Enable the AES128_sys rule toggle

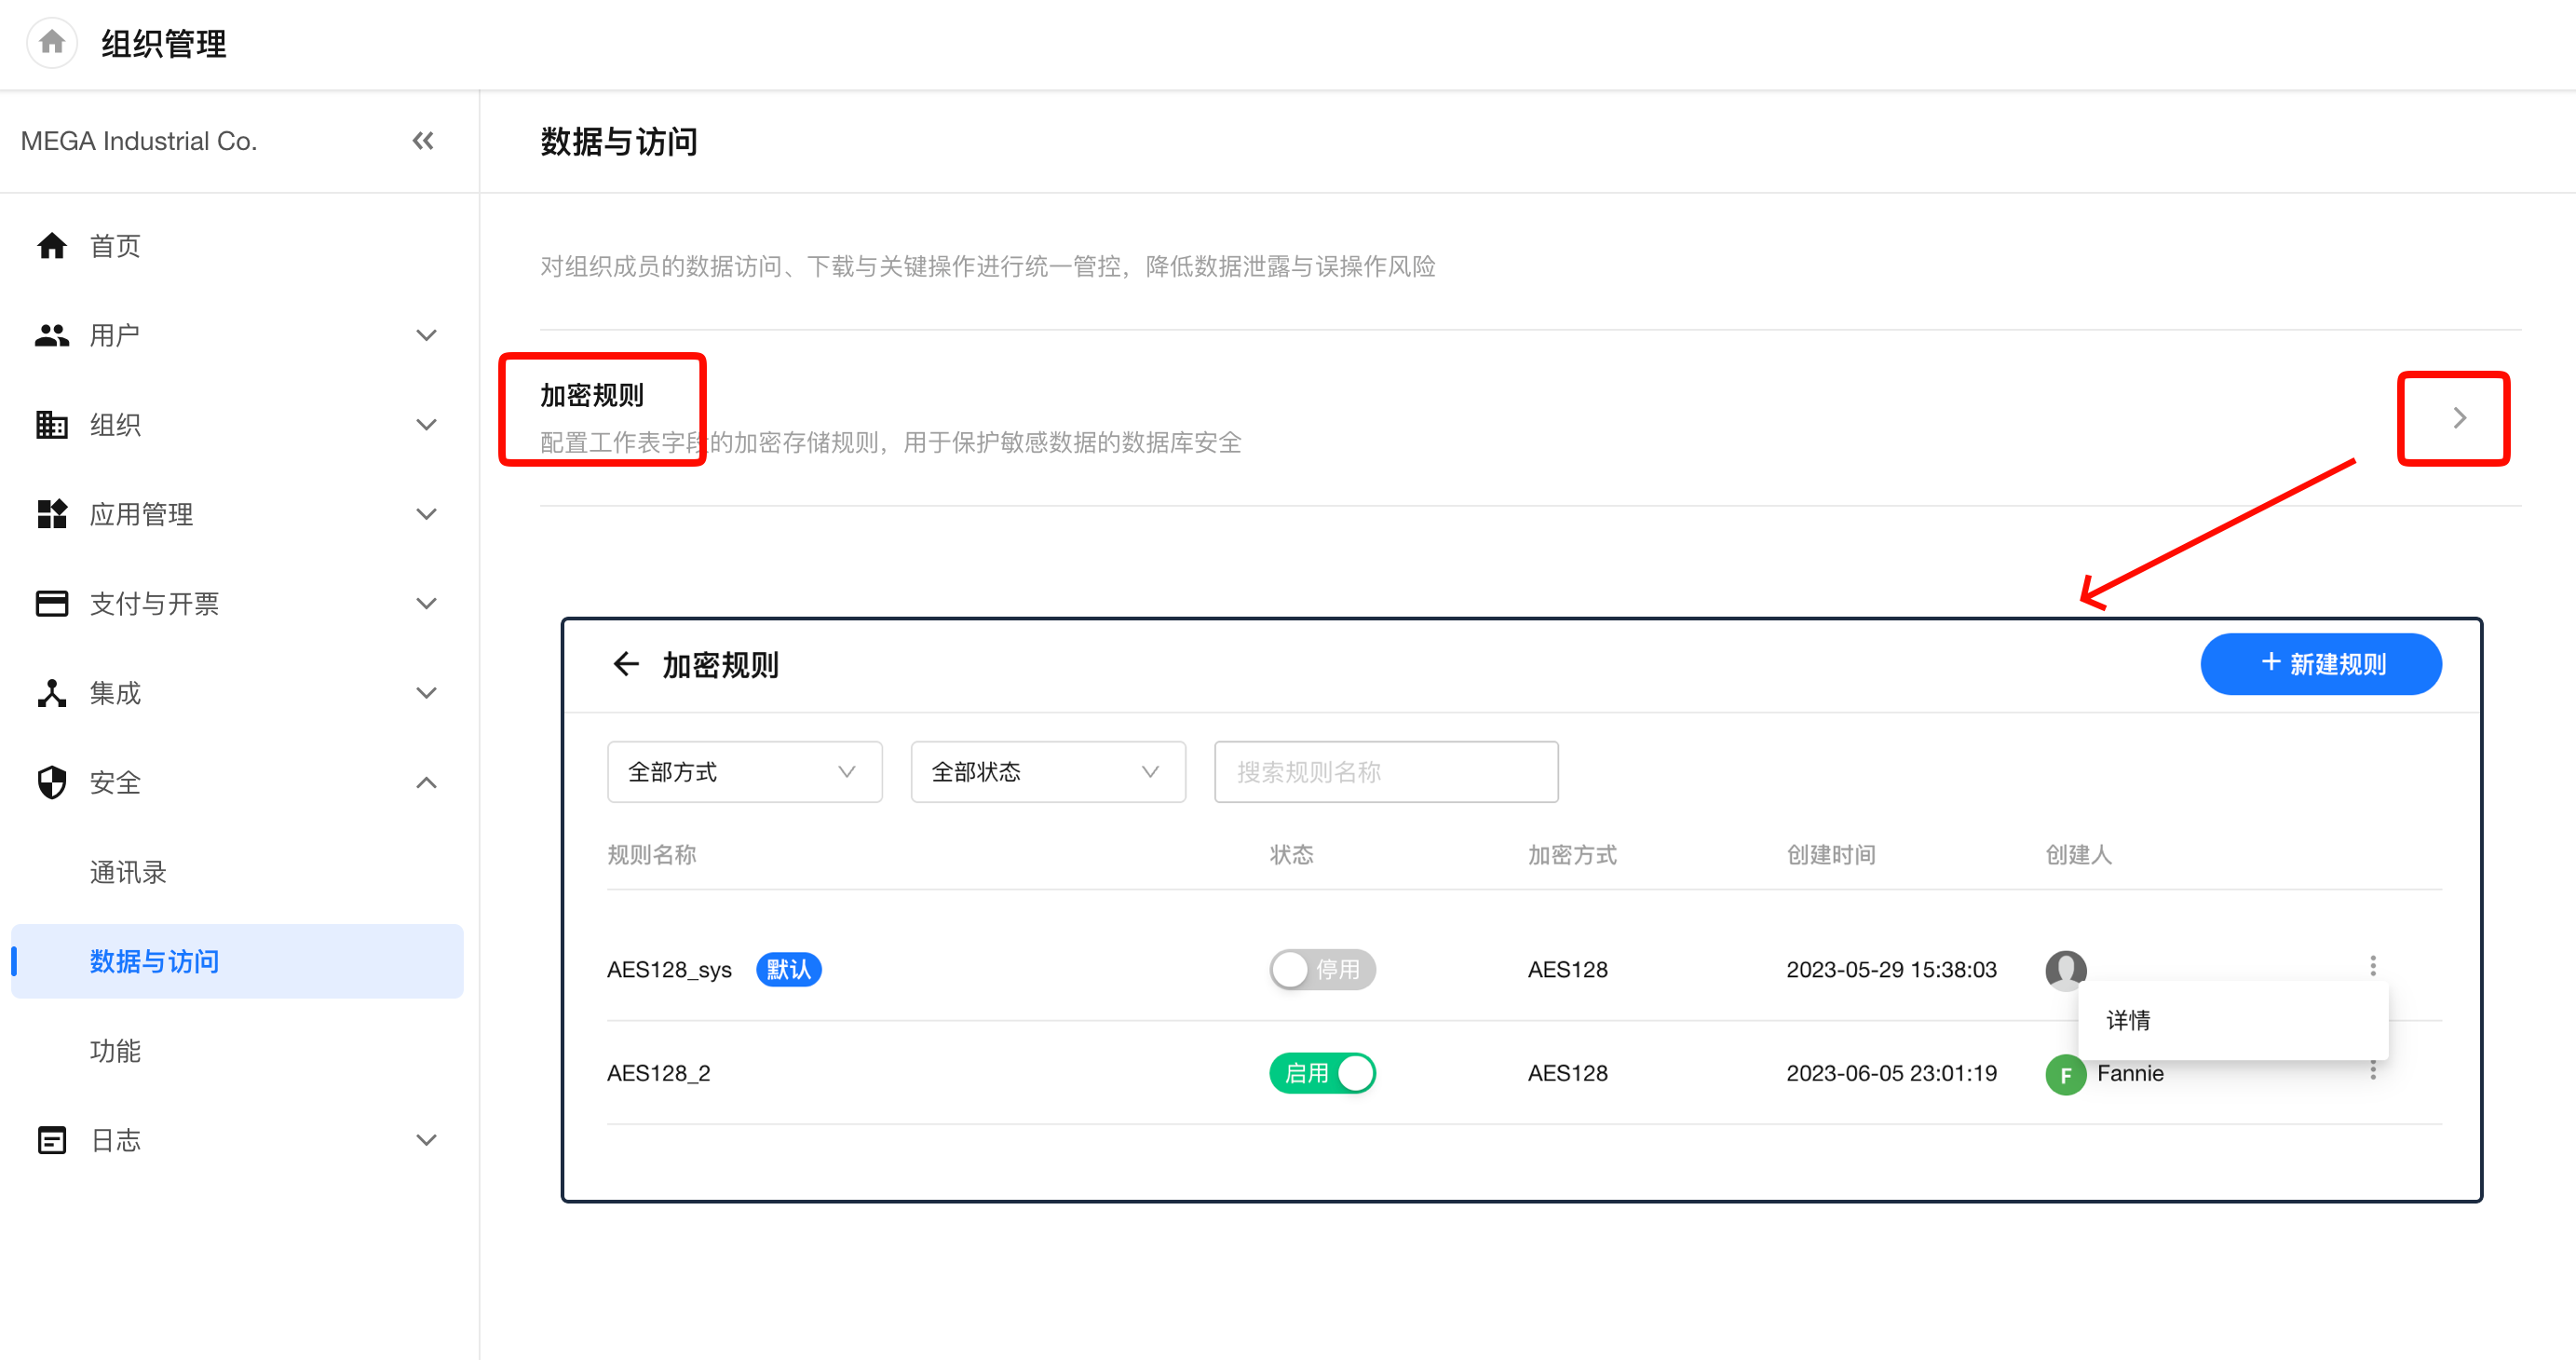tap(1322, 969)
